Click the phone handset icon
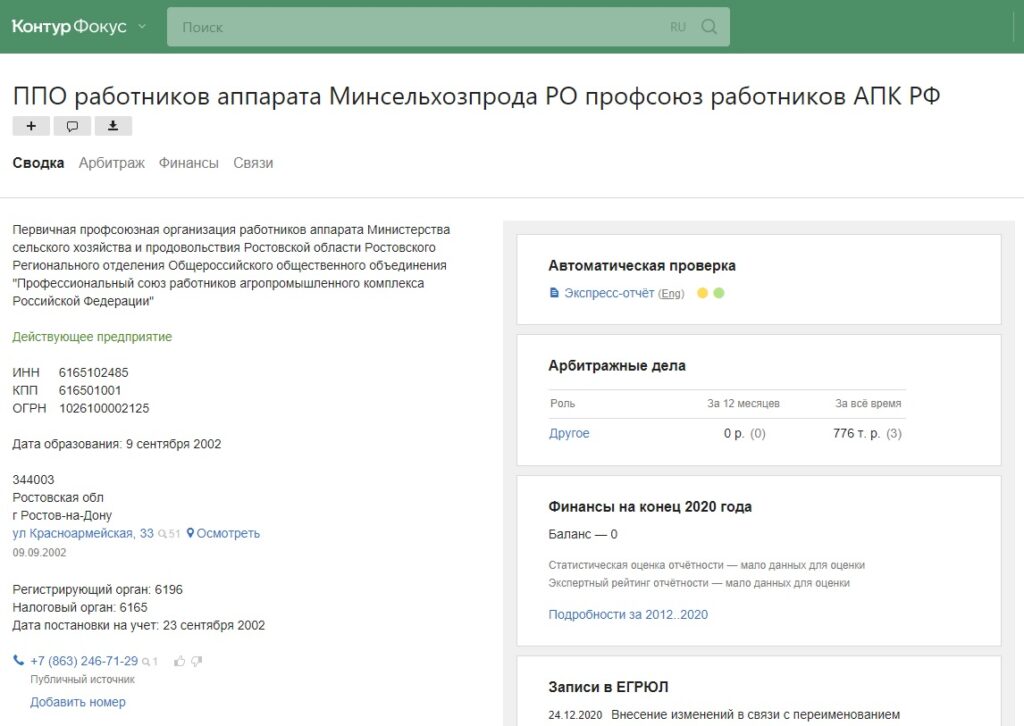Viewport: 1024px width, 726px height. [18, 660]
